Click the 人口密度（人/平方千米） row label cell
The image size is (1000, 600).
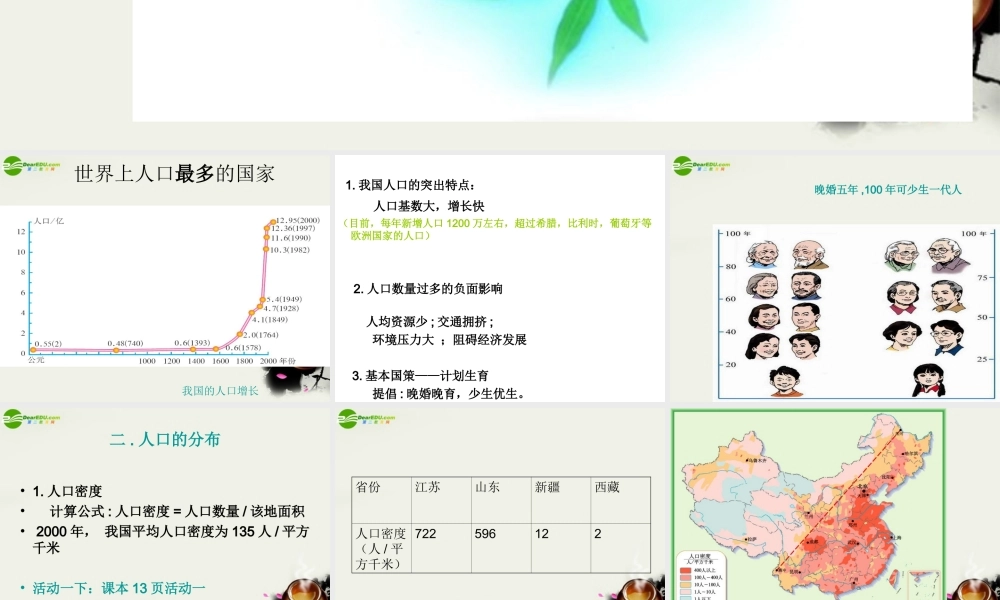tap(381, 548)
